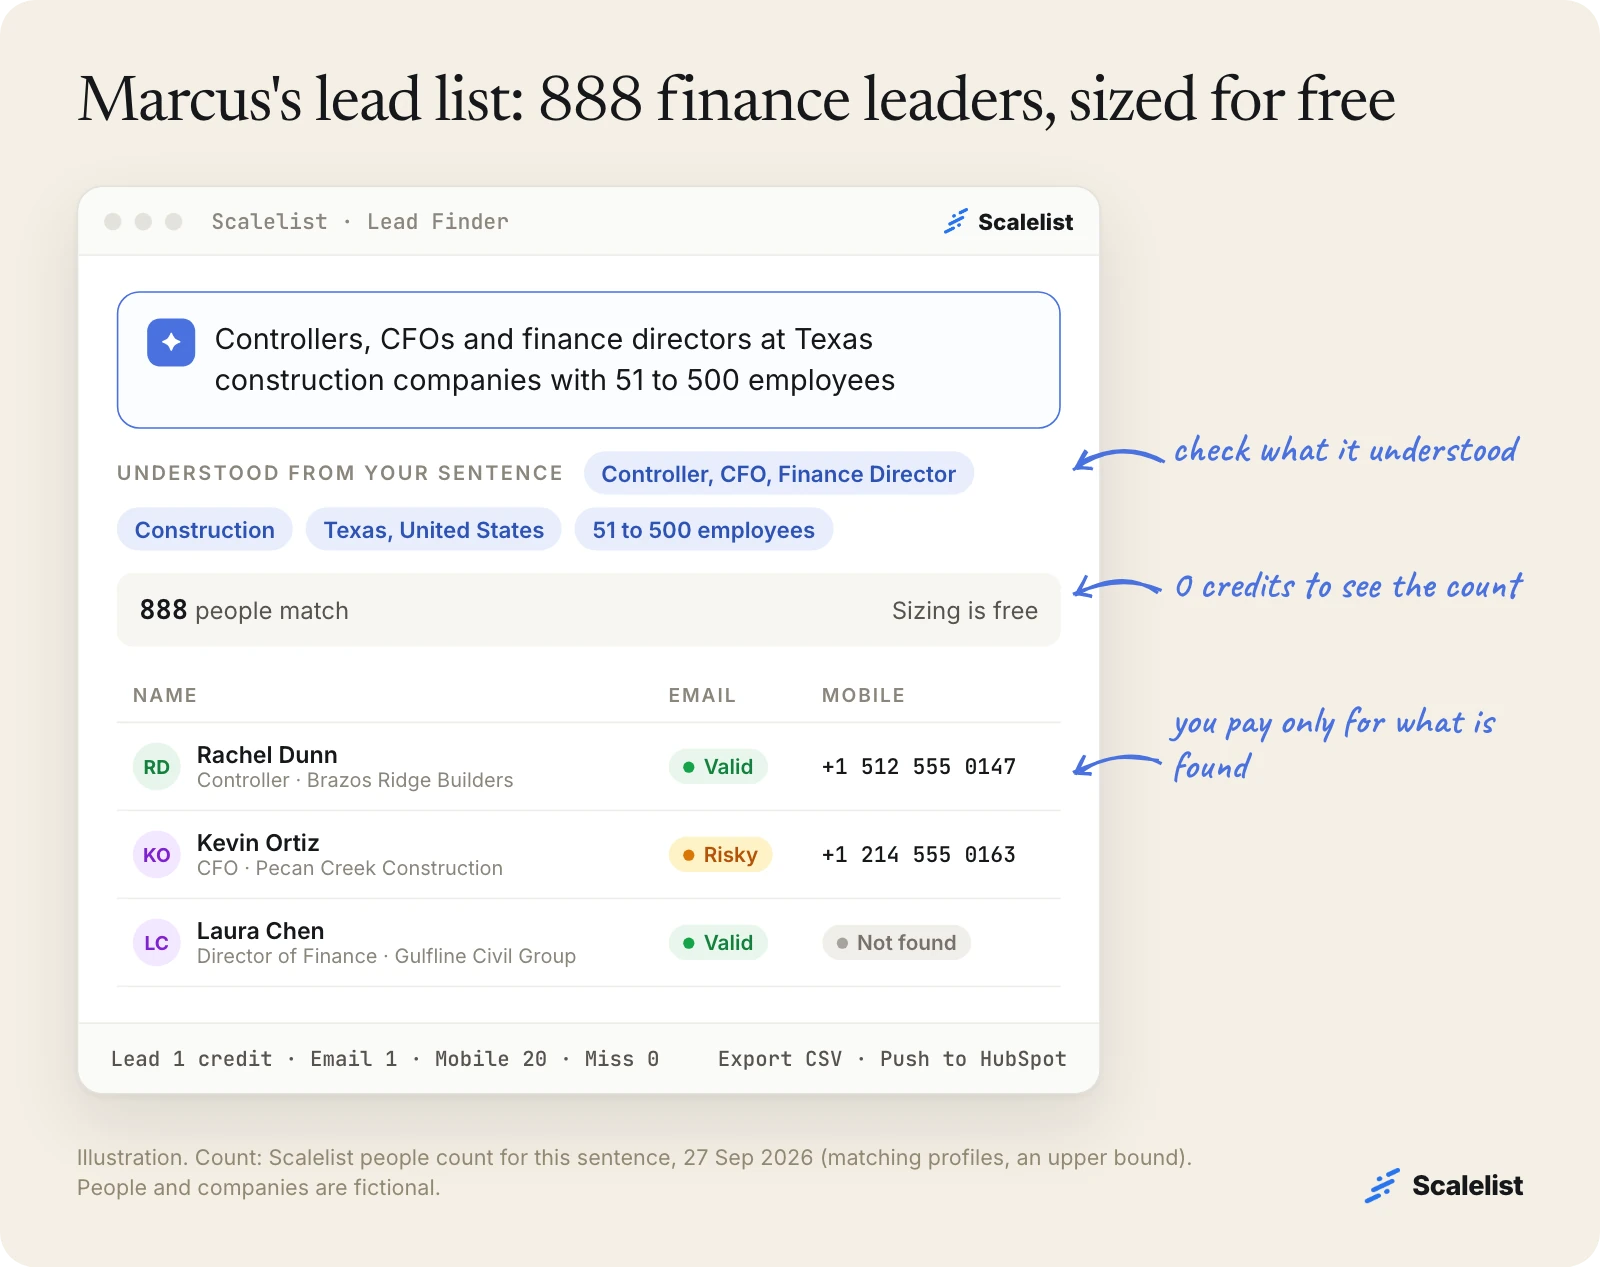This screenshot has width=1600, height=1267.
Task: Click Miss 0 pricing in footer
Action: click(622, 1059)
